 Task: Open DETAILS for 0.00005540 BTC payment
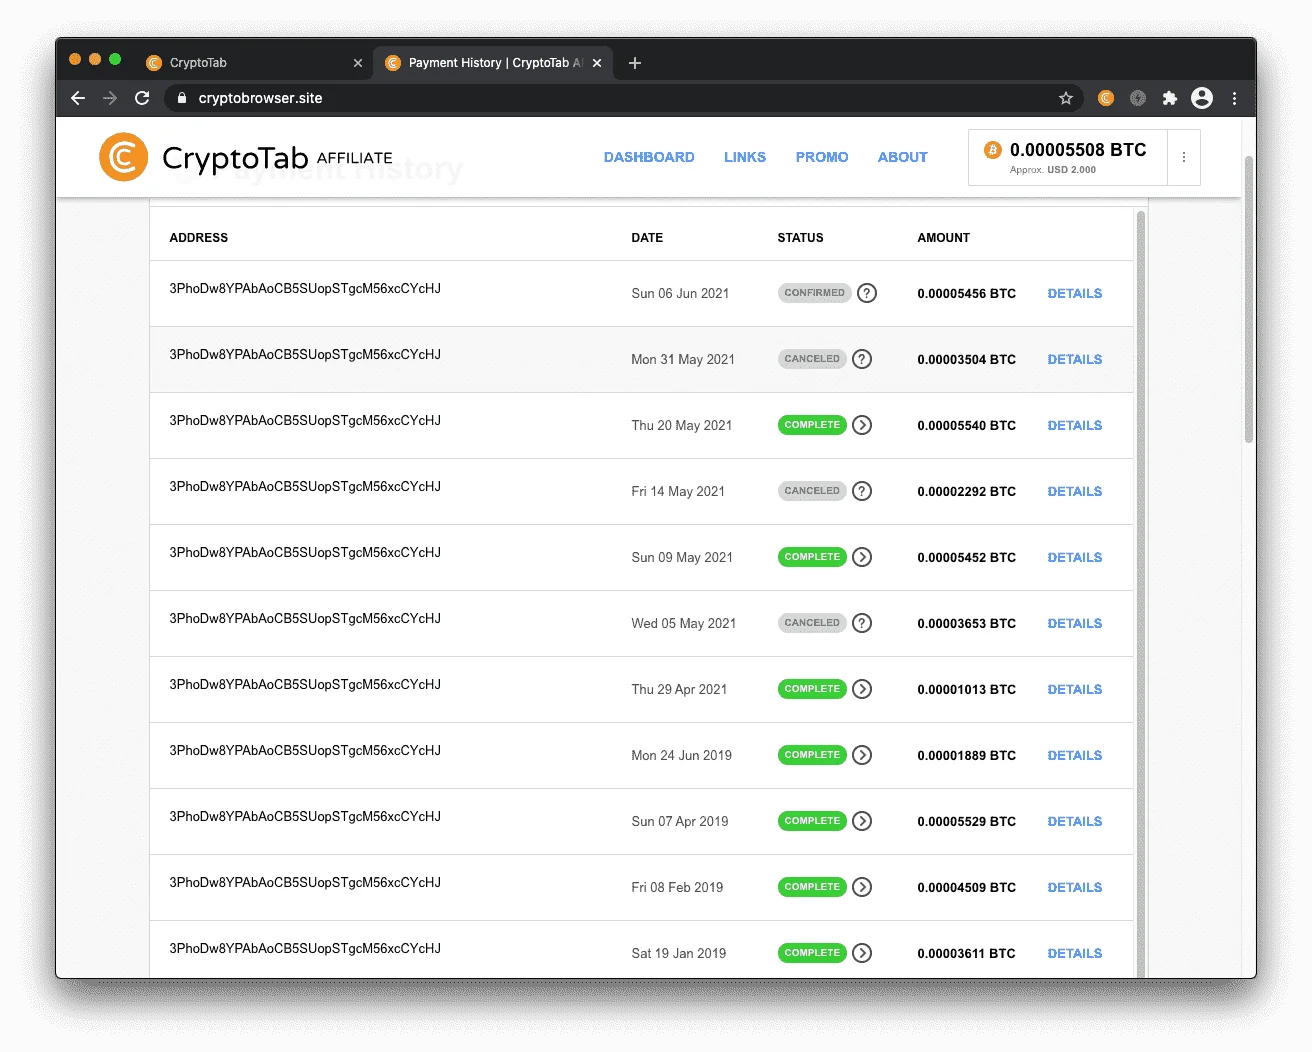[x=1075, y=425]
